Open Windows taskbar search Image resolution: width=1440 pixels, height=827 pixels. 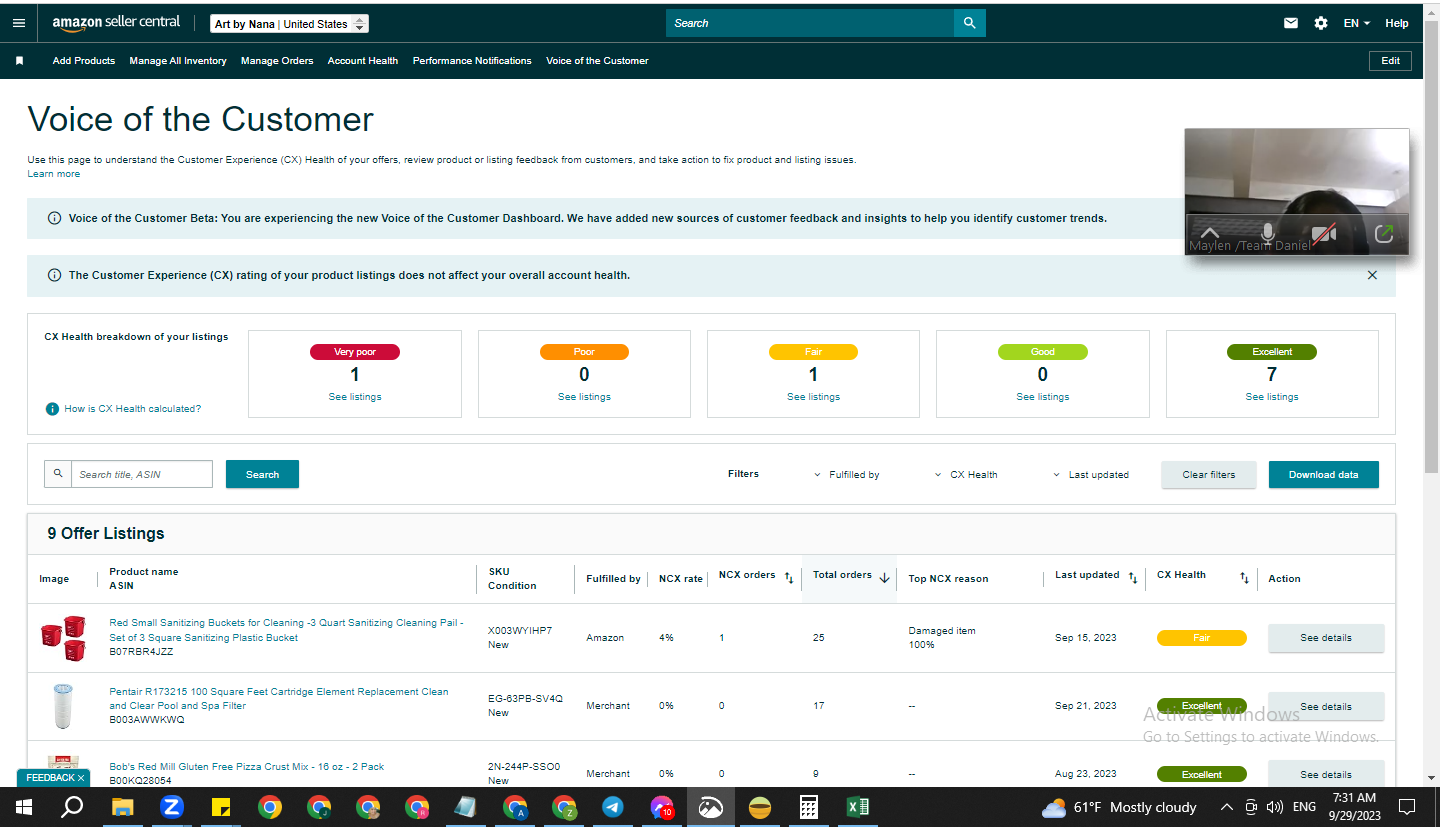coord(72,807)
